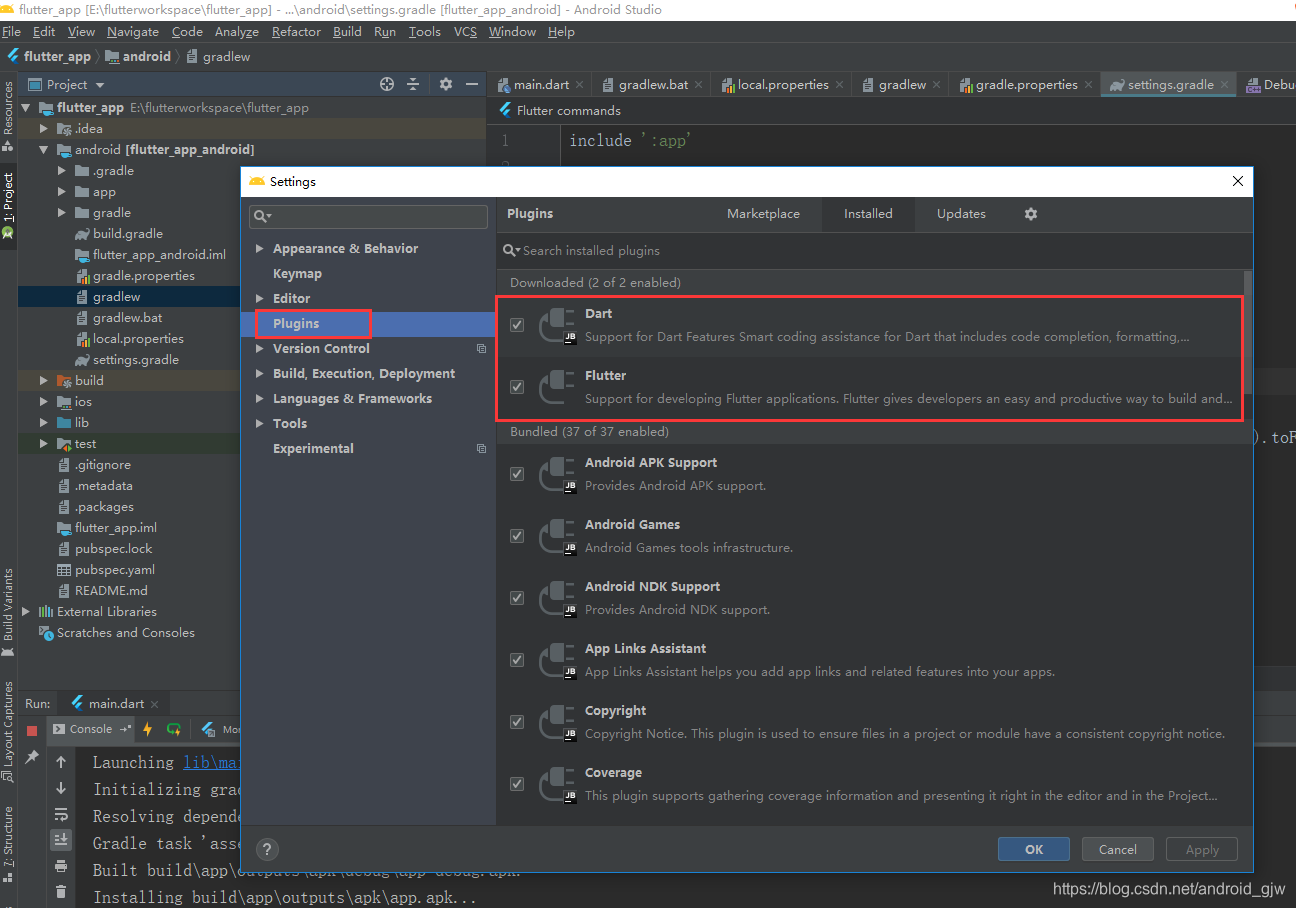Toggle scroll to end in console
Screen dimensions: 1296x908
[61, 840]
